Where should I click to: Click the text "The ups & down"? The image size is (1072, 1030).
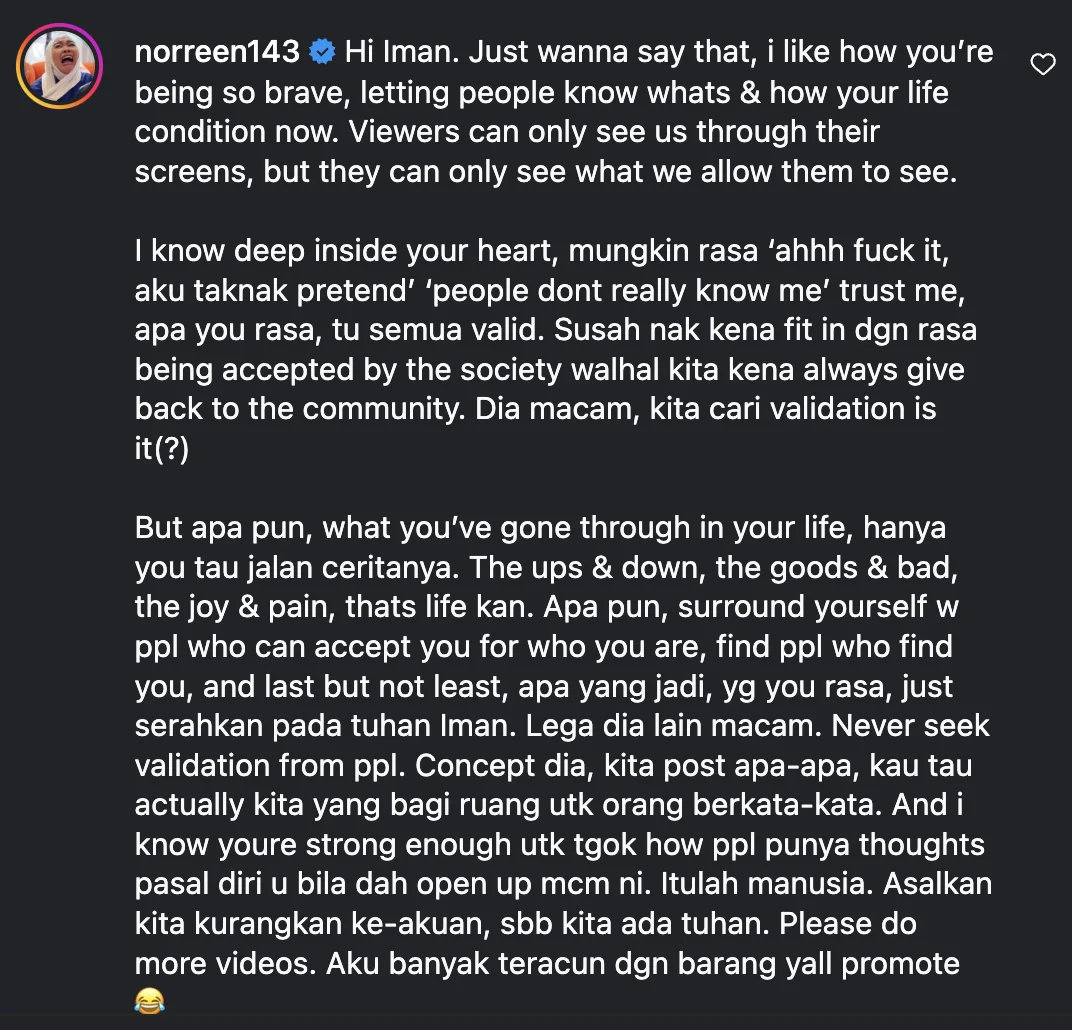click(x=580, y=567)
